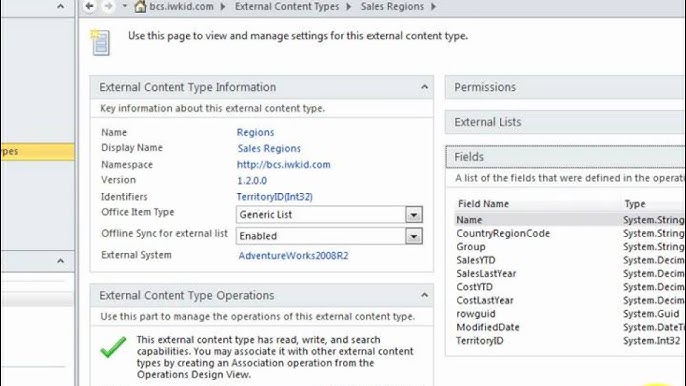
Task: Select the Permissions panel header
Action: coord(565,87)
